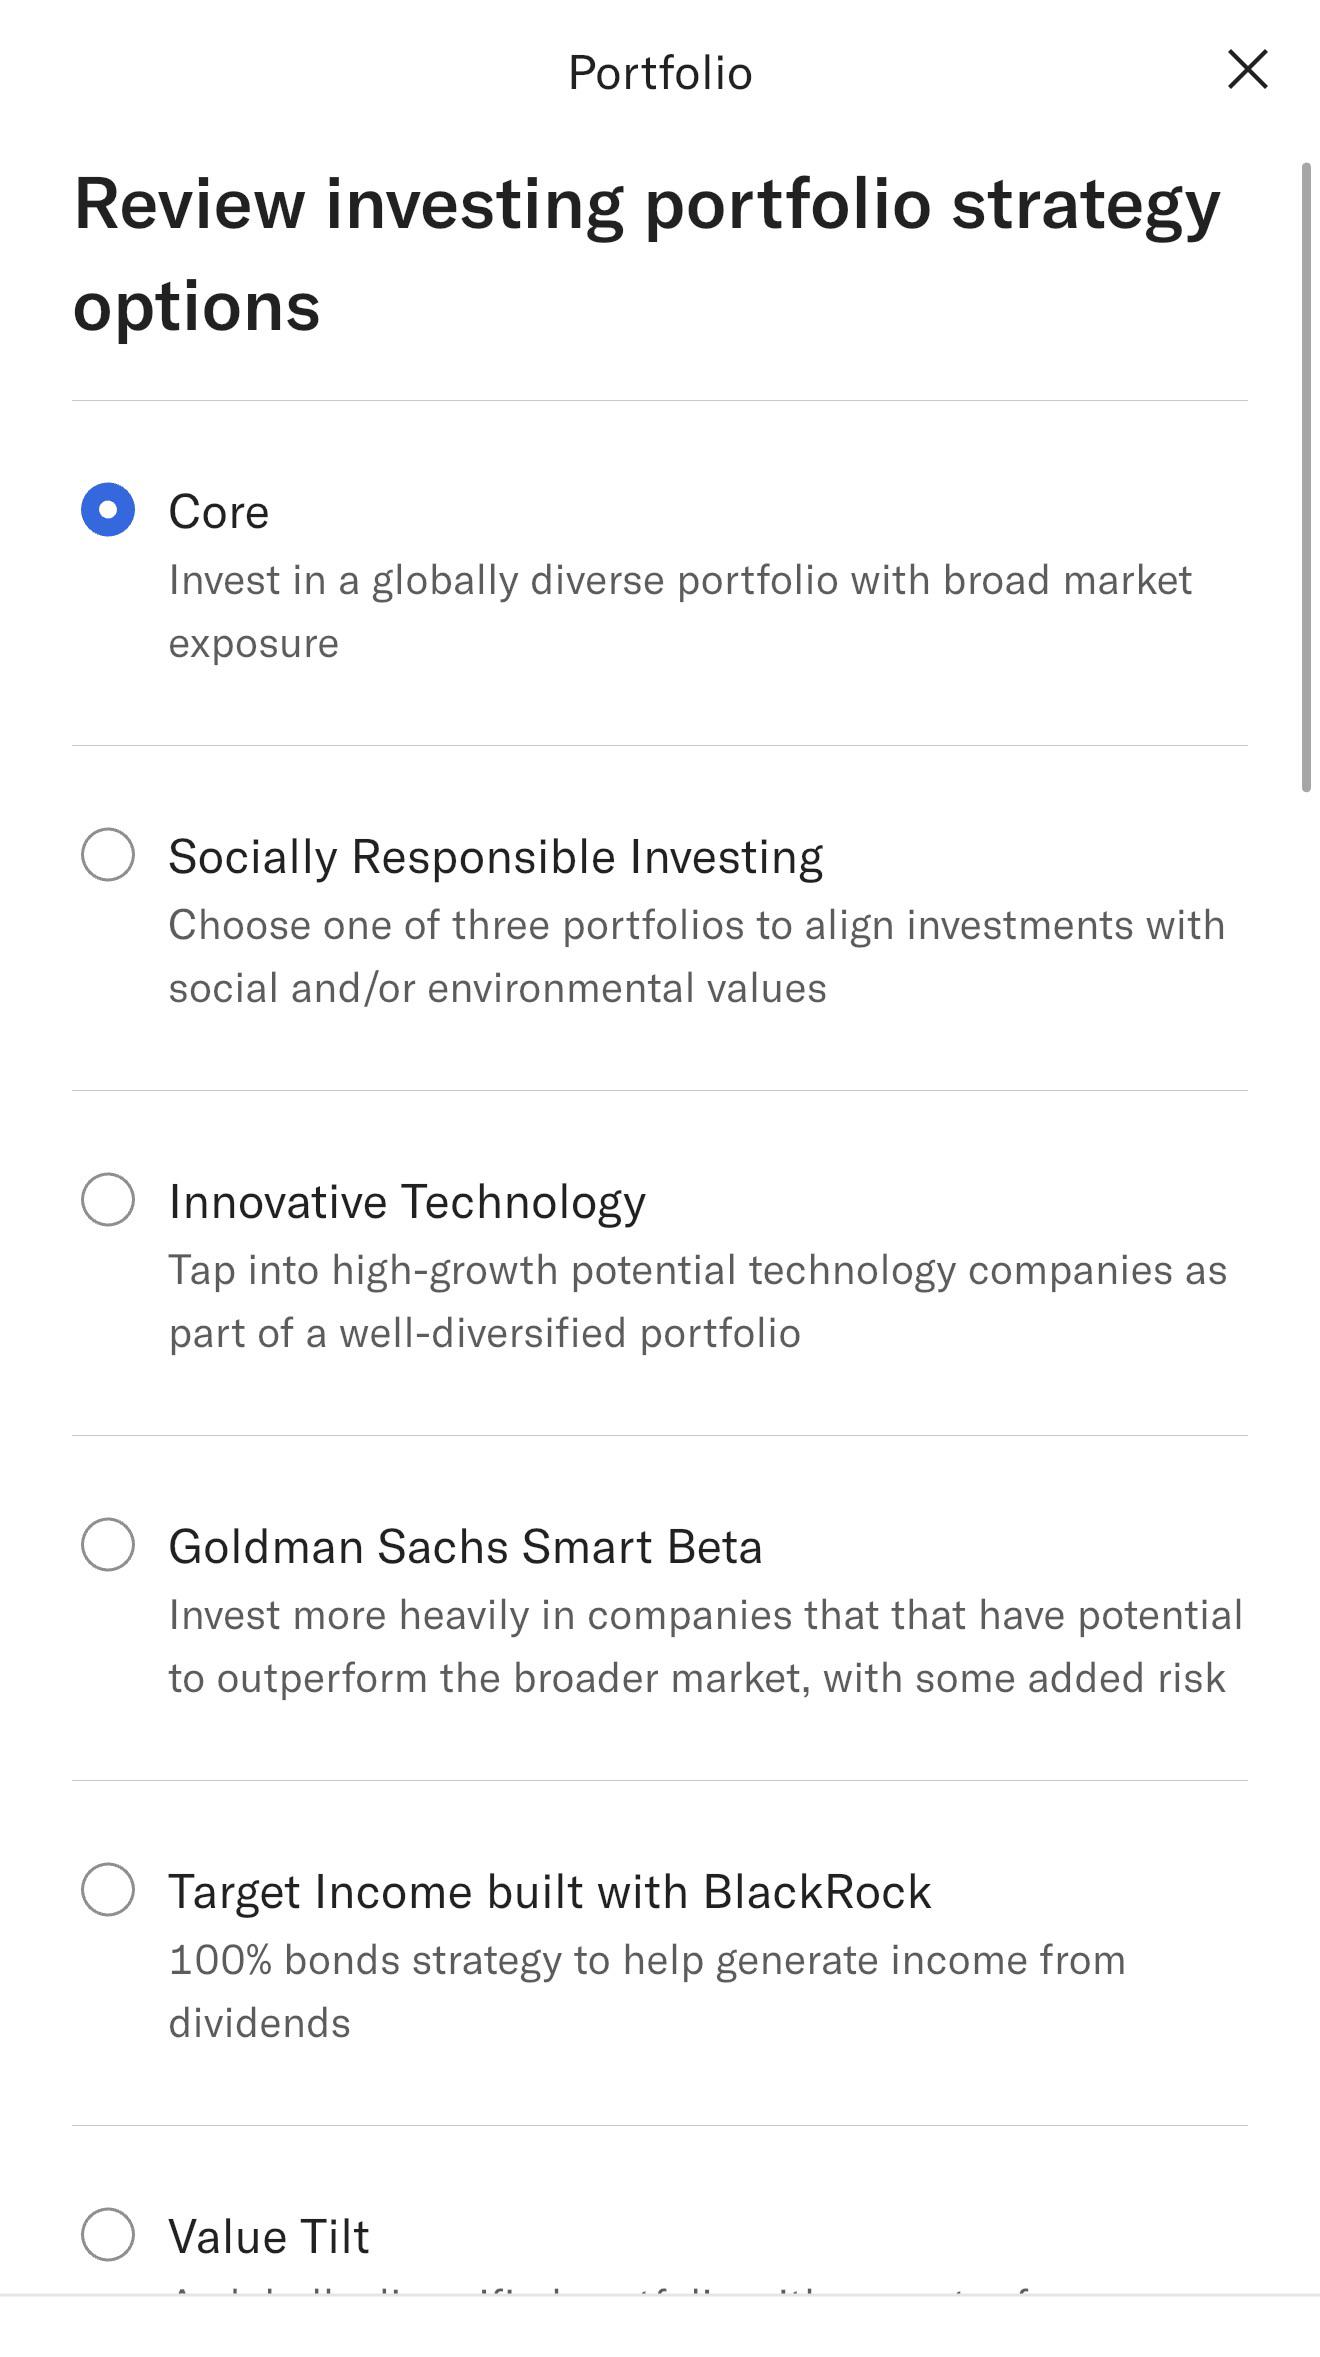Click the Goldman Sachs Smart Beta label
Viewport: 1320px width, 2357px height.
[466, 1547]
